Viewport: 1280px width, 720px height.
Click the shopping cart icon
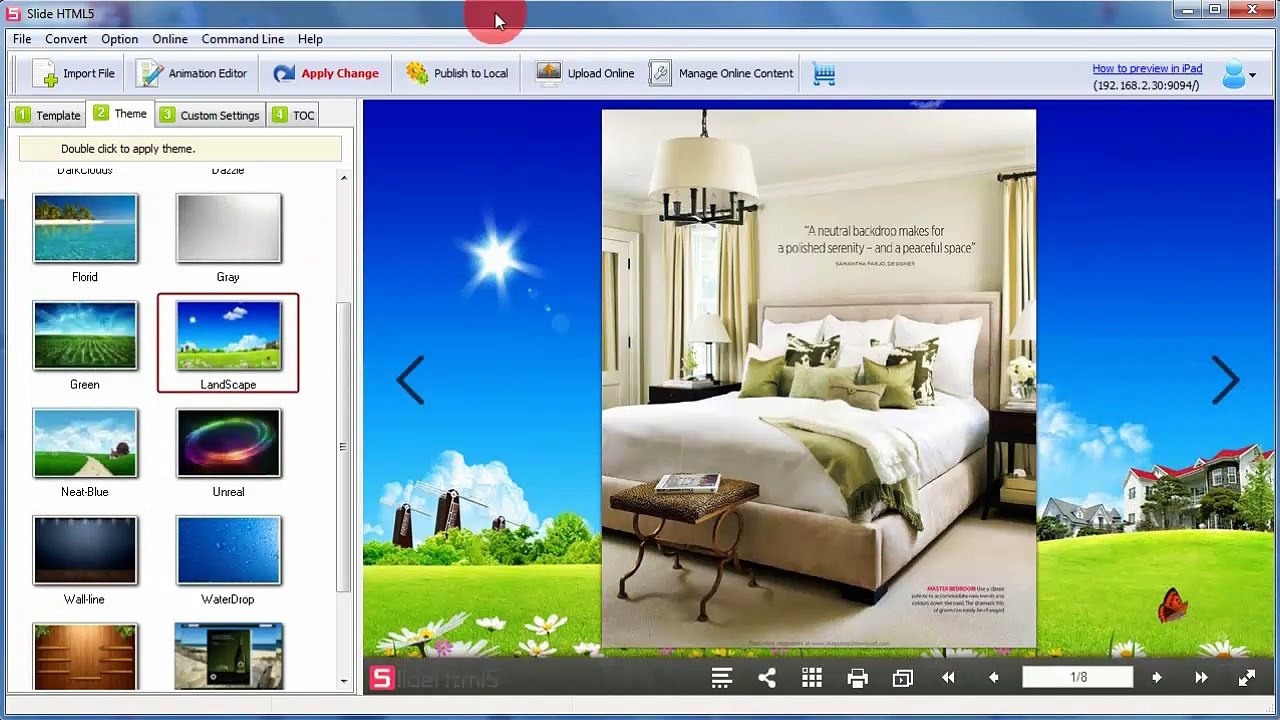(x=824, y=74)
